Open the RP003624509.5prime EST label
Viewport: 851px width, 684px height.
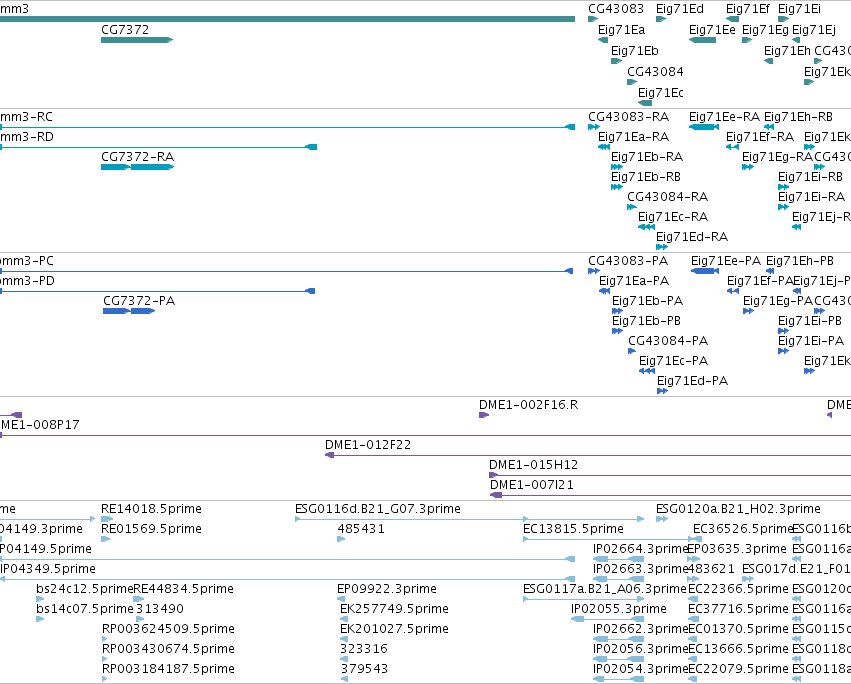tap(168, 630)
